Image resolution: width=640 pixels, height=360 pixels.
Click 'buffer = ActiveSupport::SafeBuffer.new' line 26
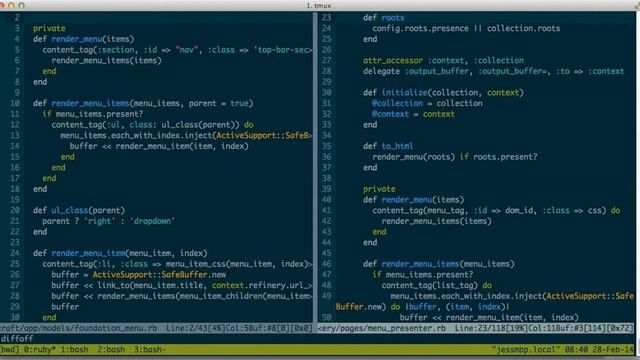click(x=139, y=274)
